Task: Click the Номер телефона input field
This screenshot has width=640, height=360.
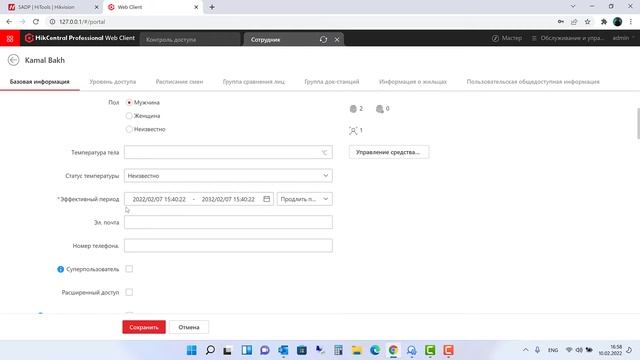Action: (x=228, y=245)
